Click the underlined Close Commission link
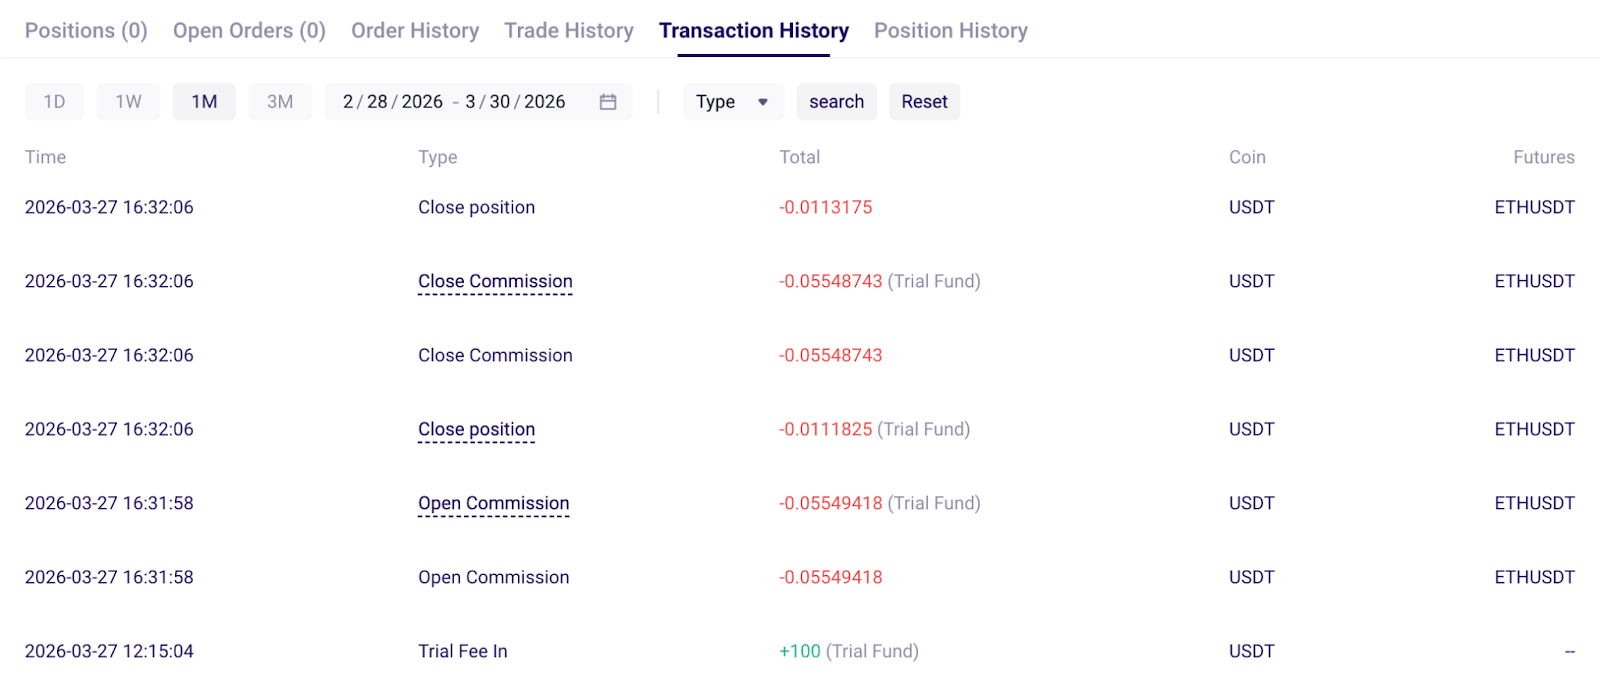This screenshot has width=1600, height=700. pos(495,282)
